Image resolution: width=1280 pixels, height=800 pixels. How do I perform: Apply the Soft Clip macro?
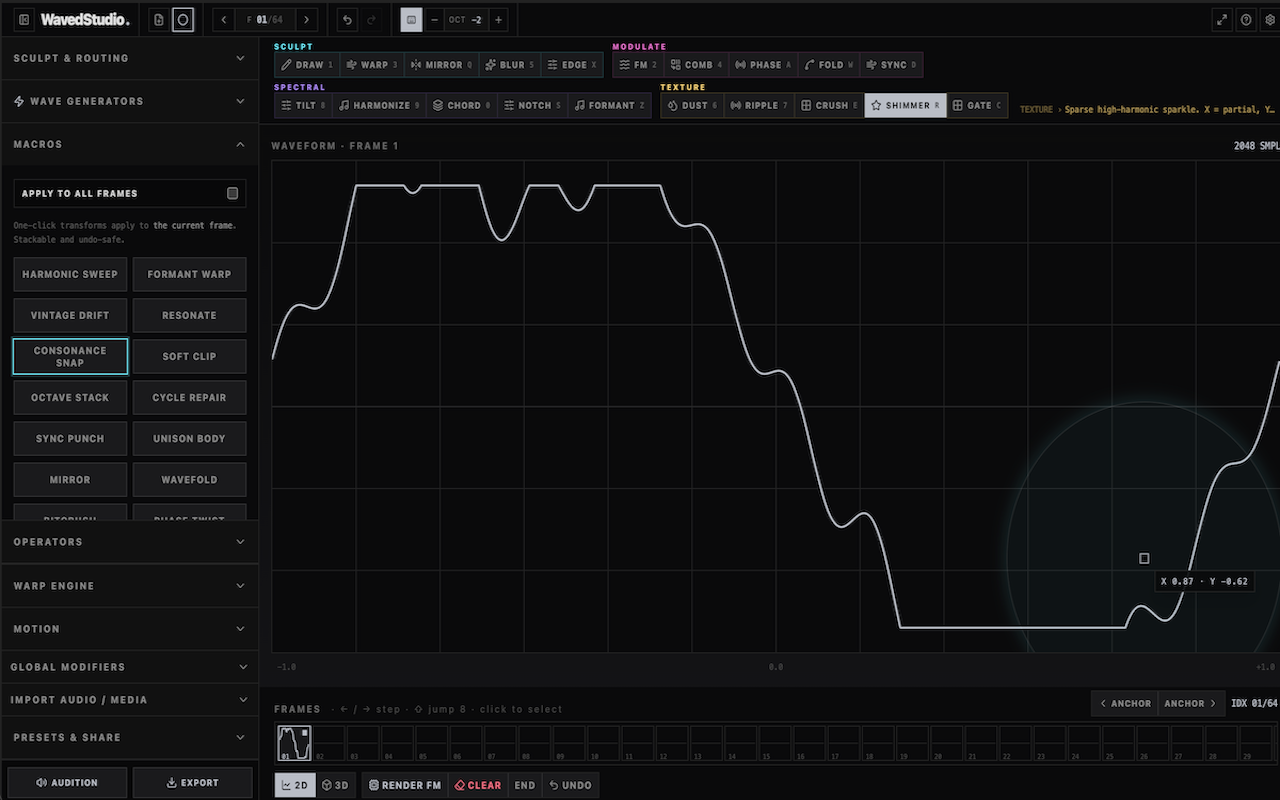pyautogui.click(x=189, y=356)
